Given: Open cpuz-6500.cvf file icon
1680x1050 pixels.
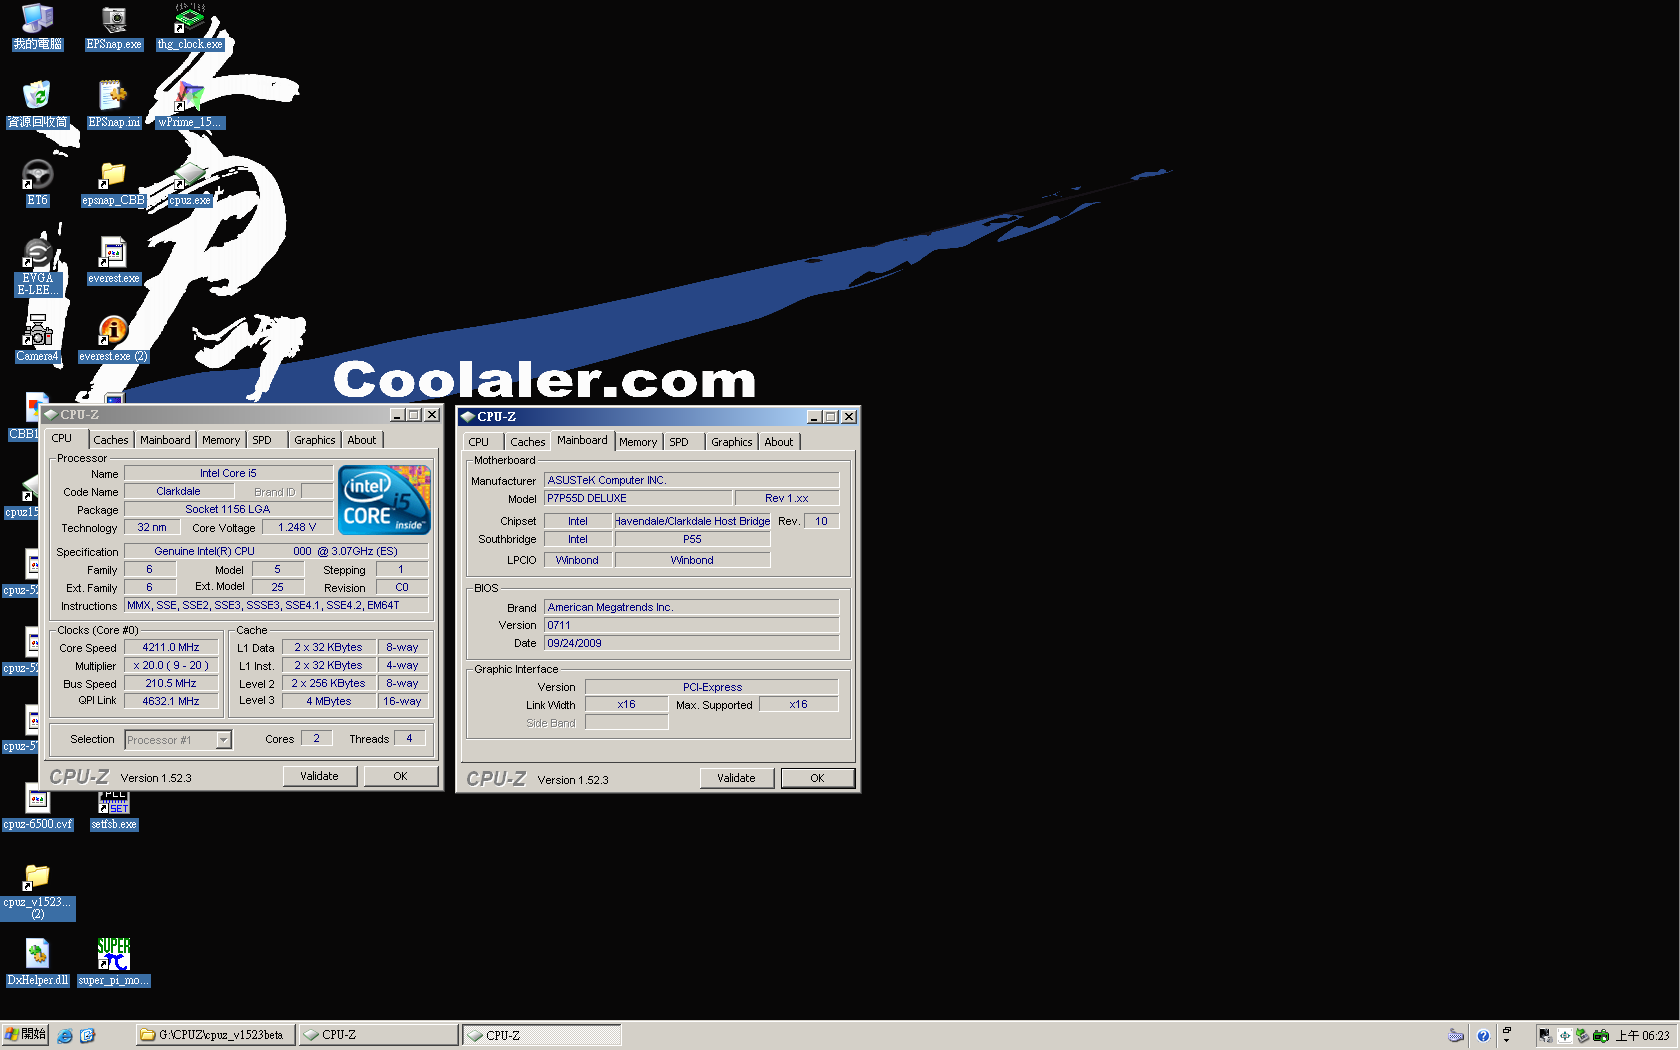Looking at the screenshot, I should 37,809.
